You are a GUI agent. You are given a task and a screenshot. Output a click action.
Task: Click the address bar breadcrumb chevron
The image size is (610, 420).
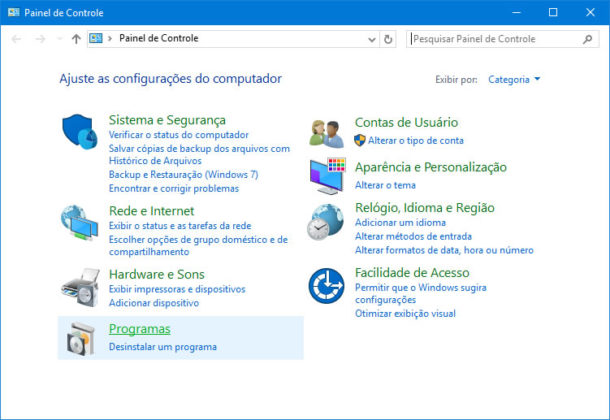(x=110, y=38)
